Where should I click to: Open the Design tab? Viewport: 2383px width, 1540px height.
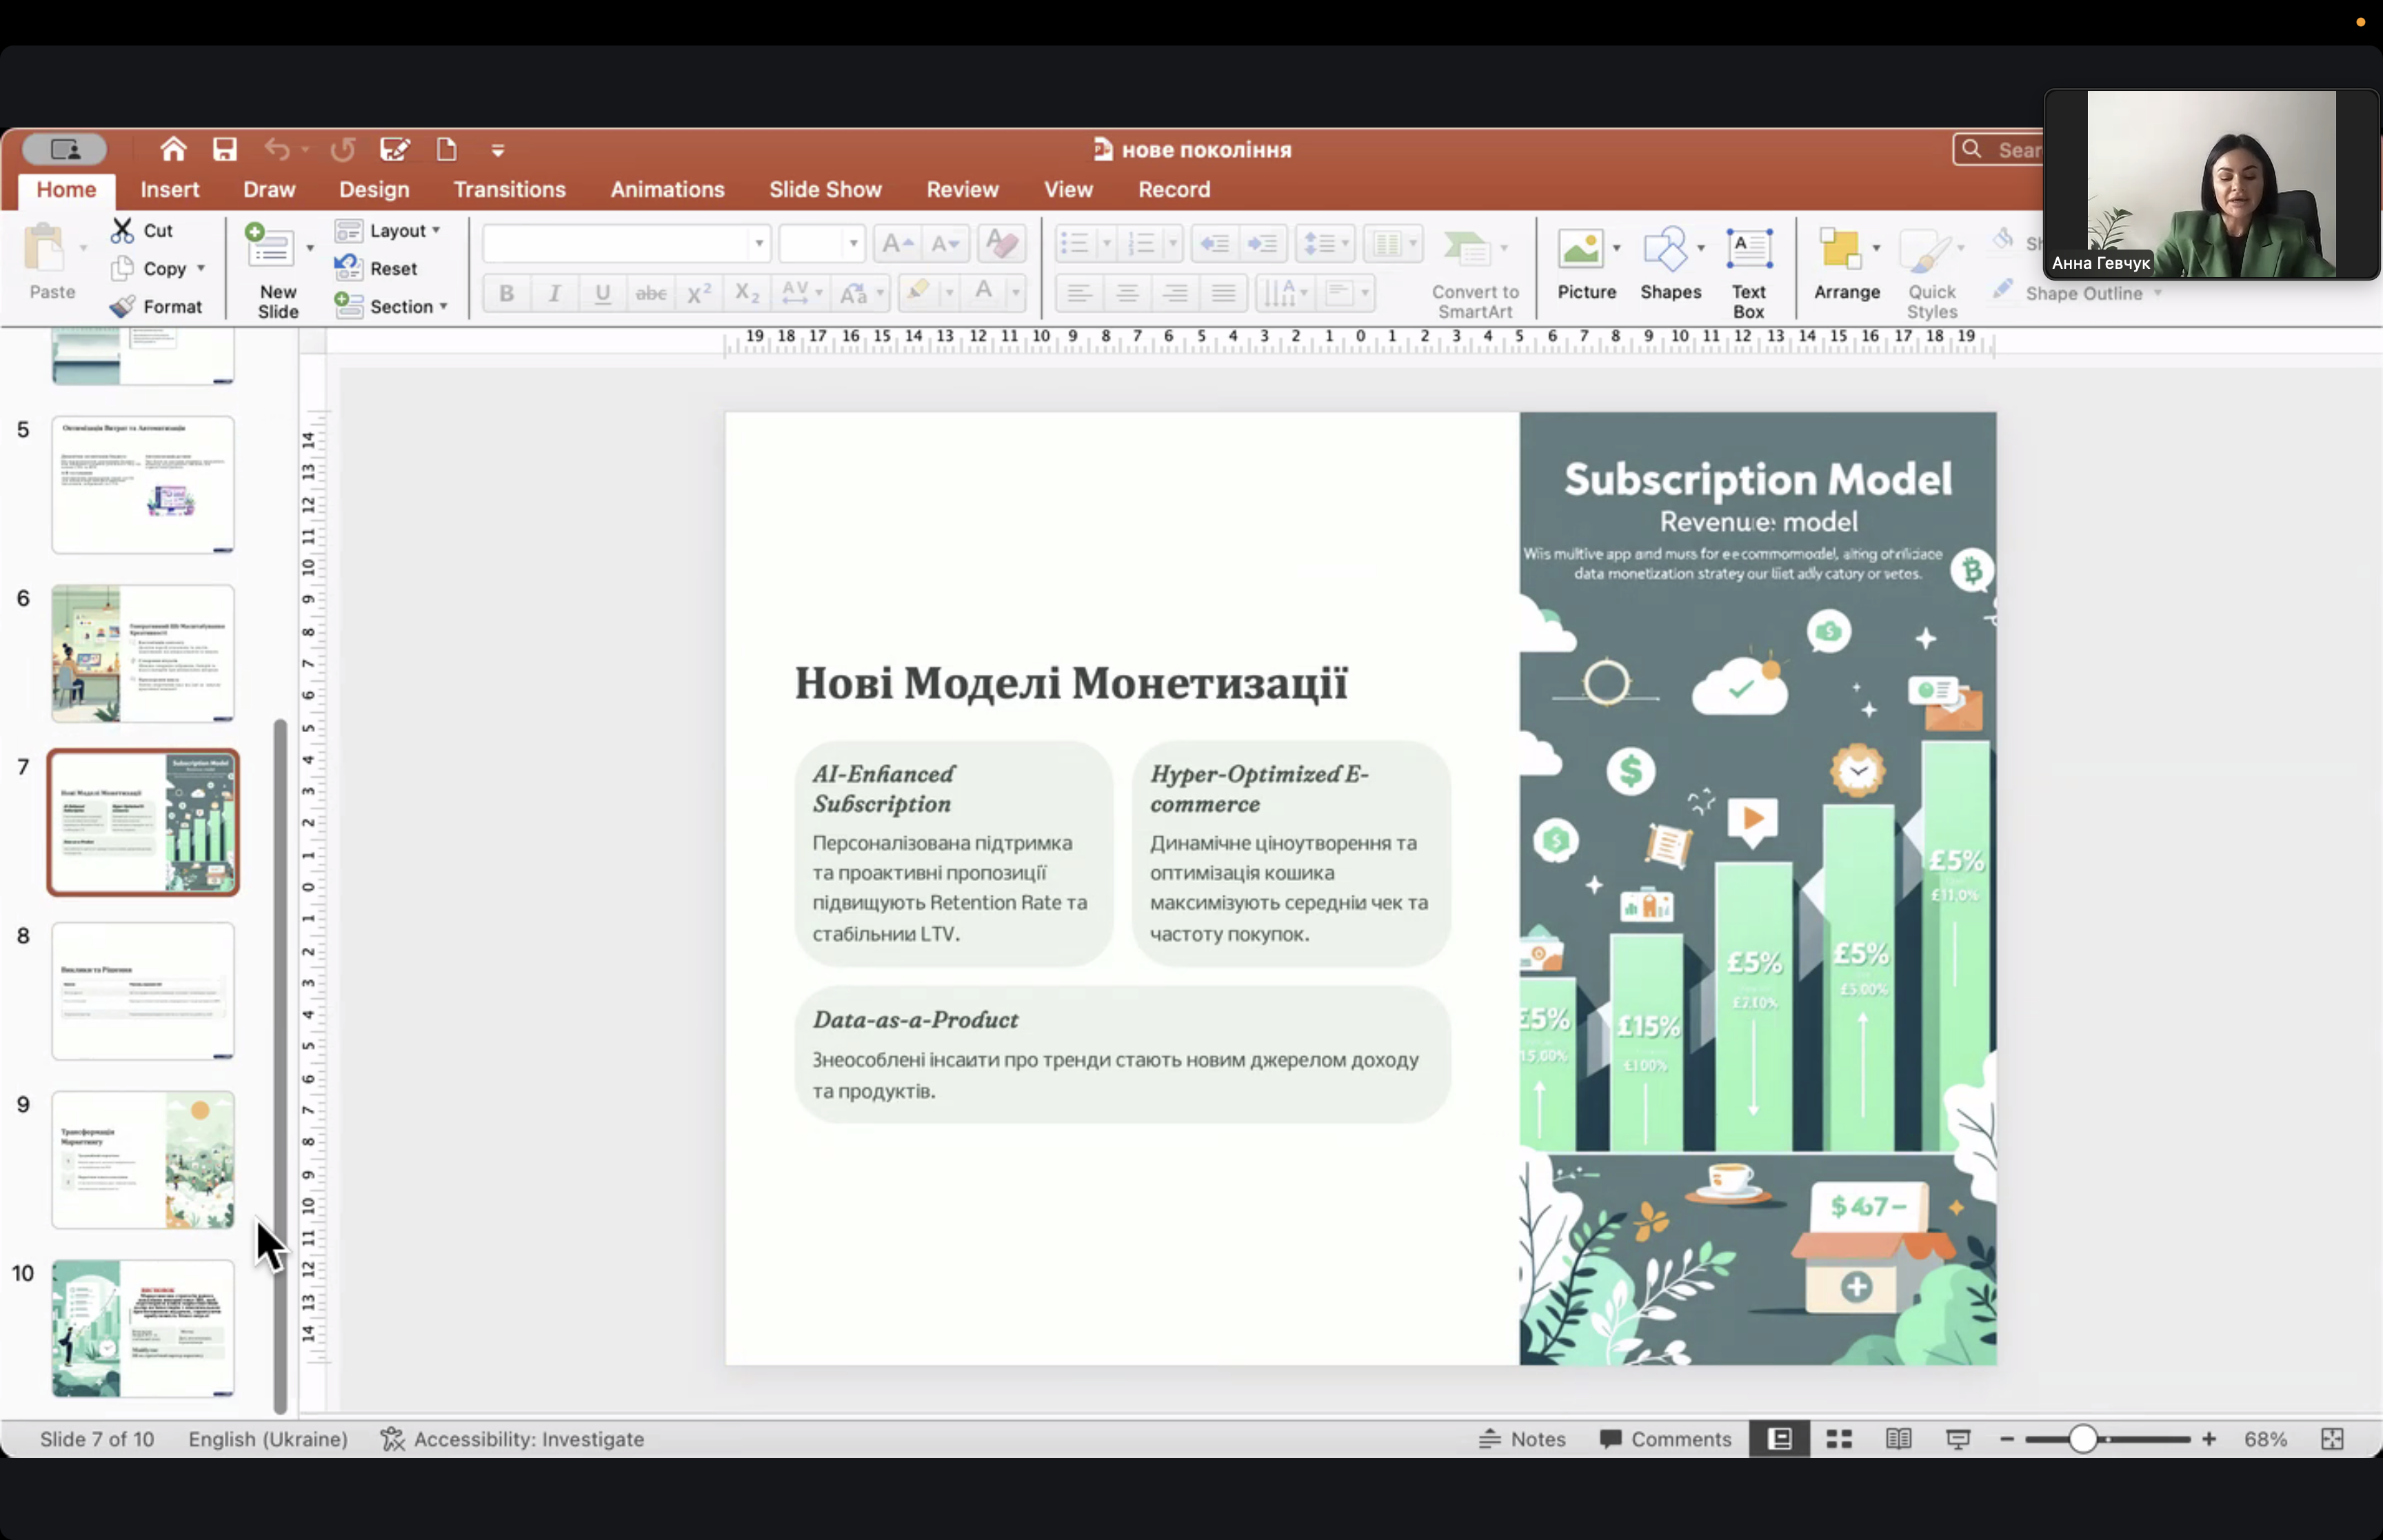374,189
